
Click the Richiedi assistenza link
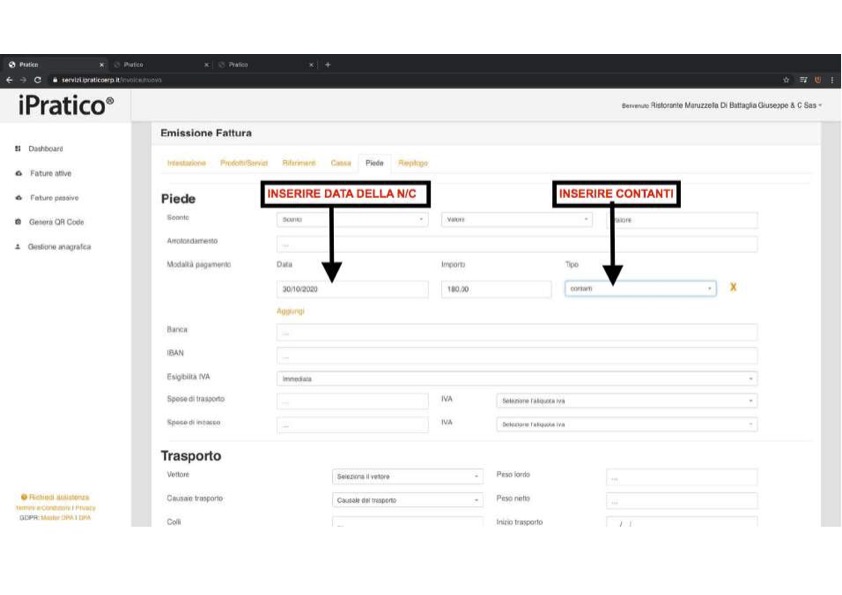pos(59,497)
